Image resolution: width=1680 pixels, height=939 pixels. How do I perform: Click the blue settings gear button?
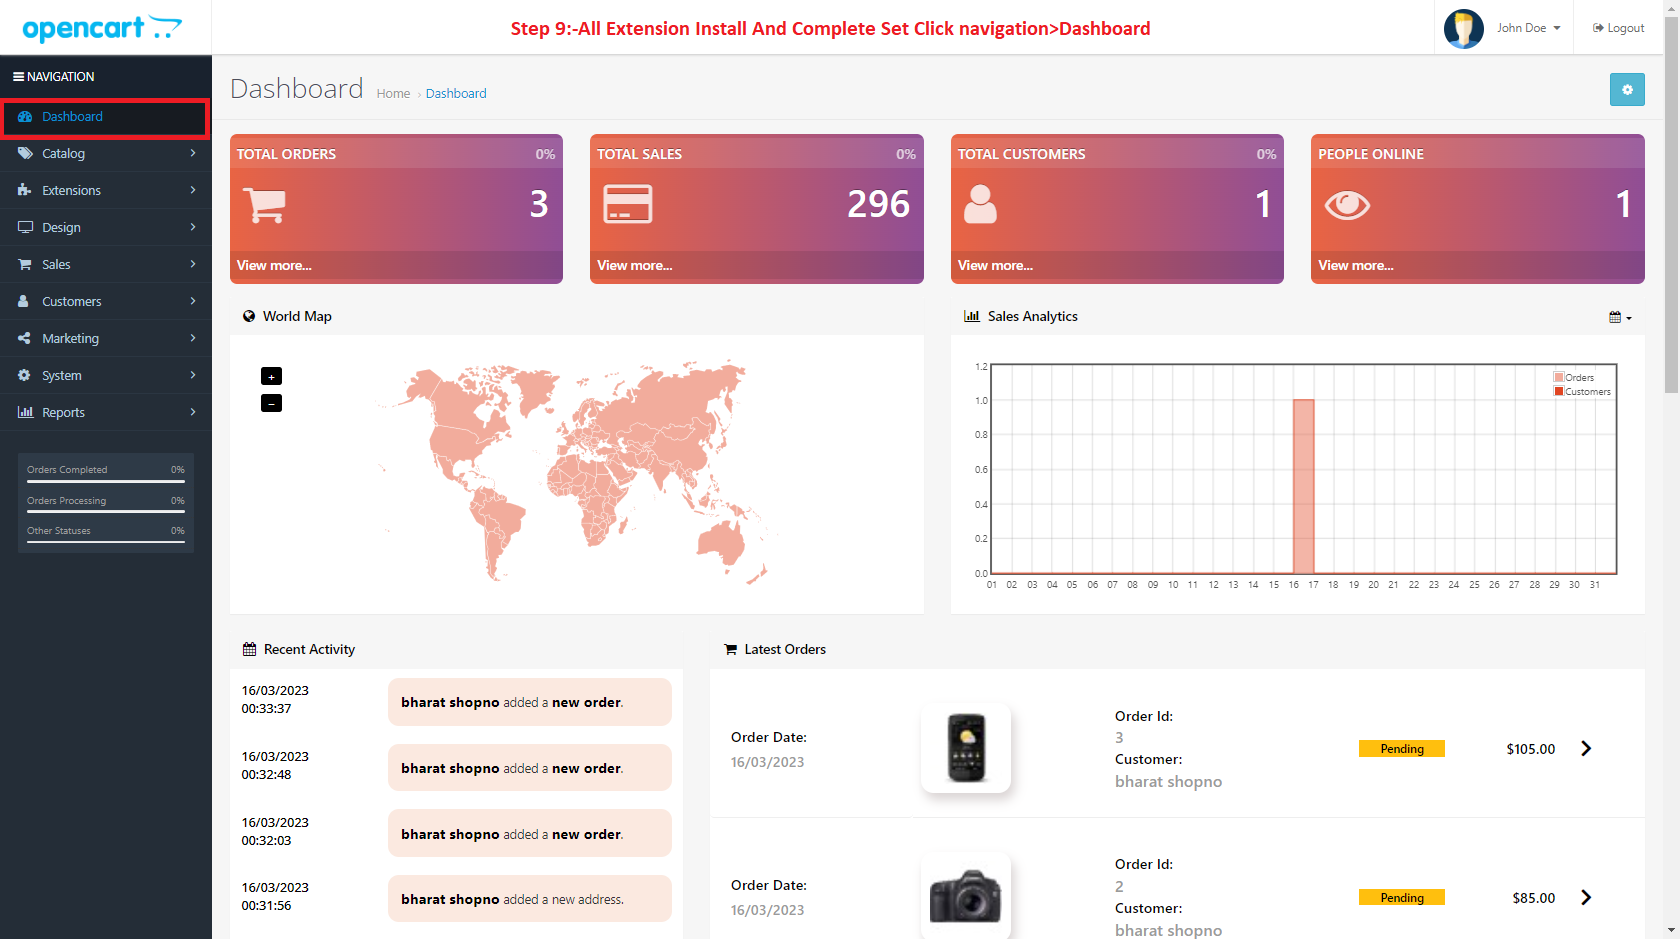(x=1627, y=90)
